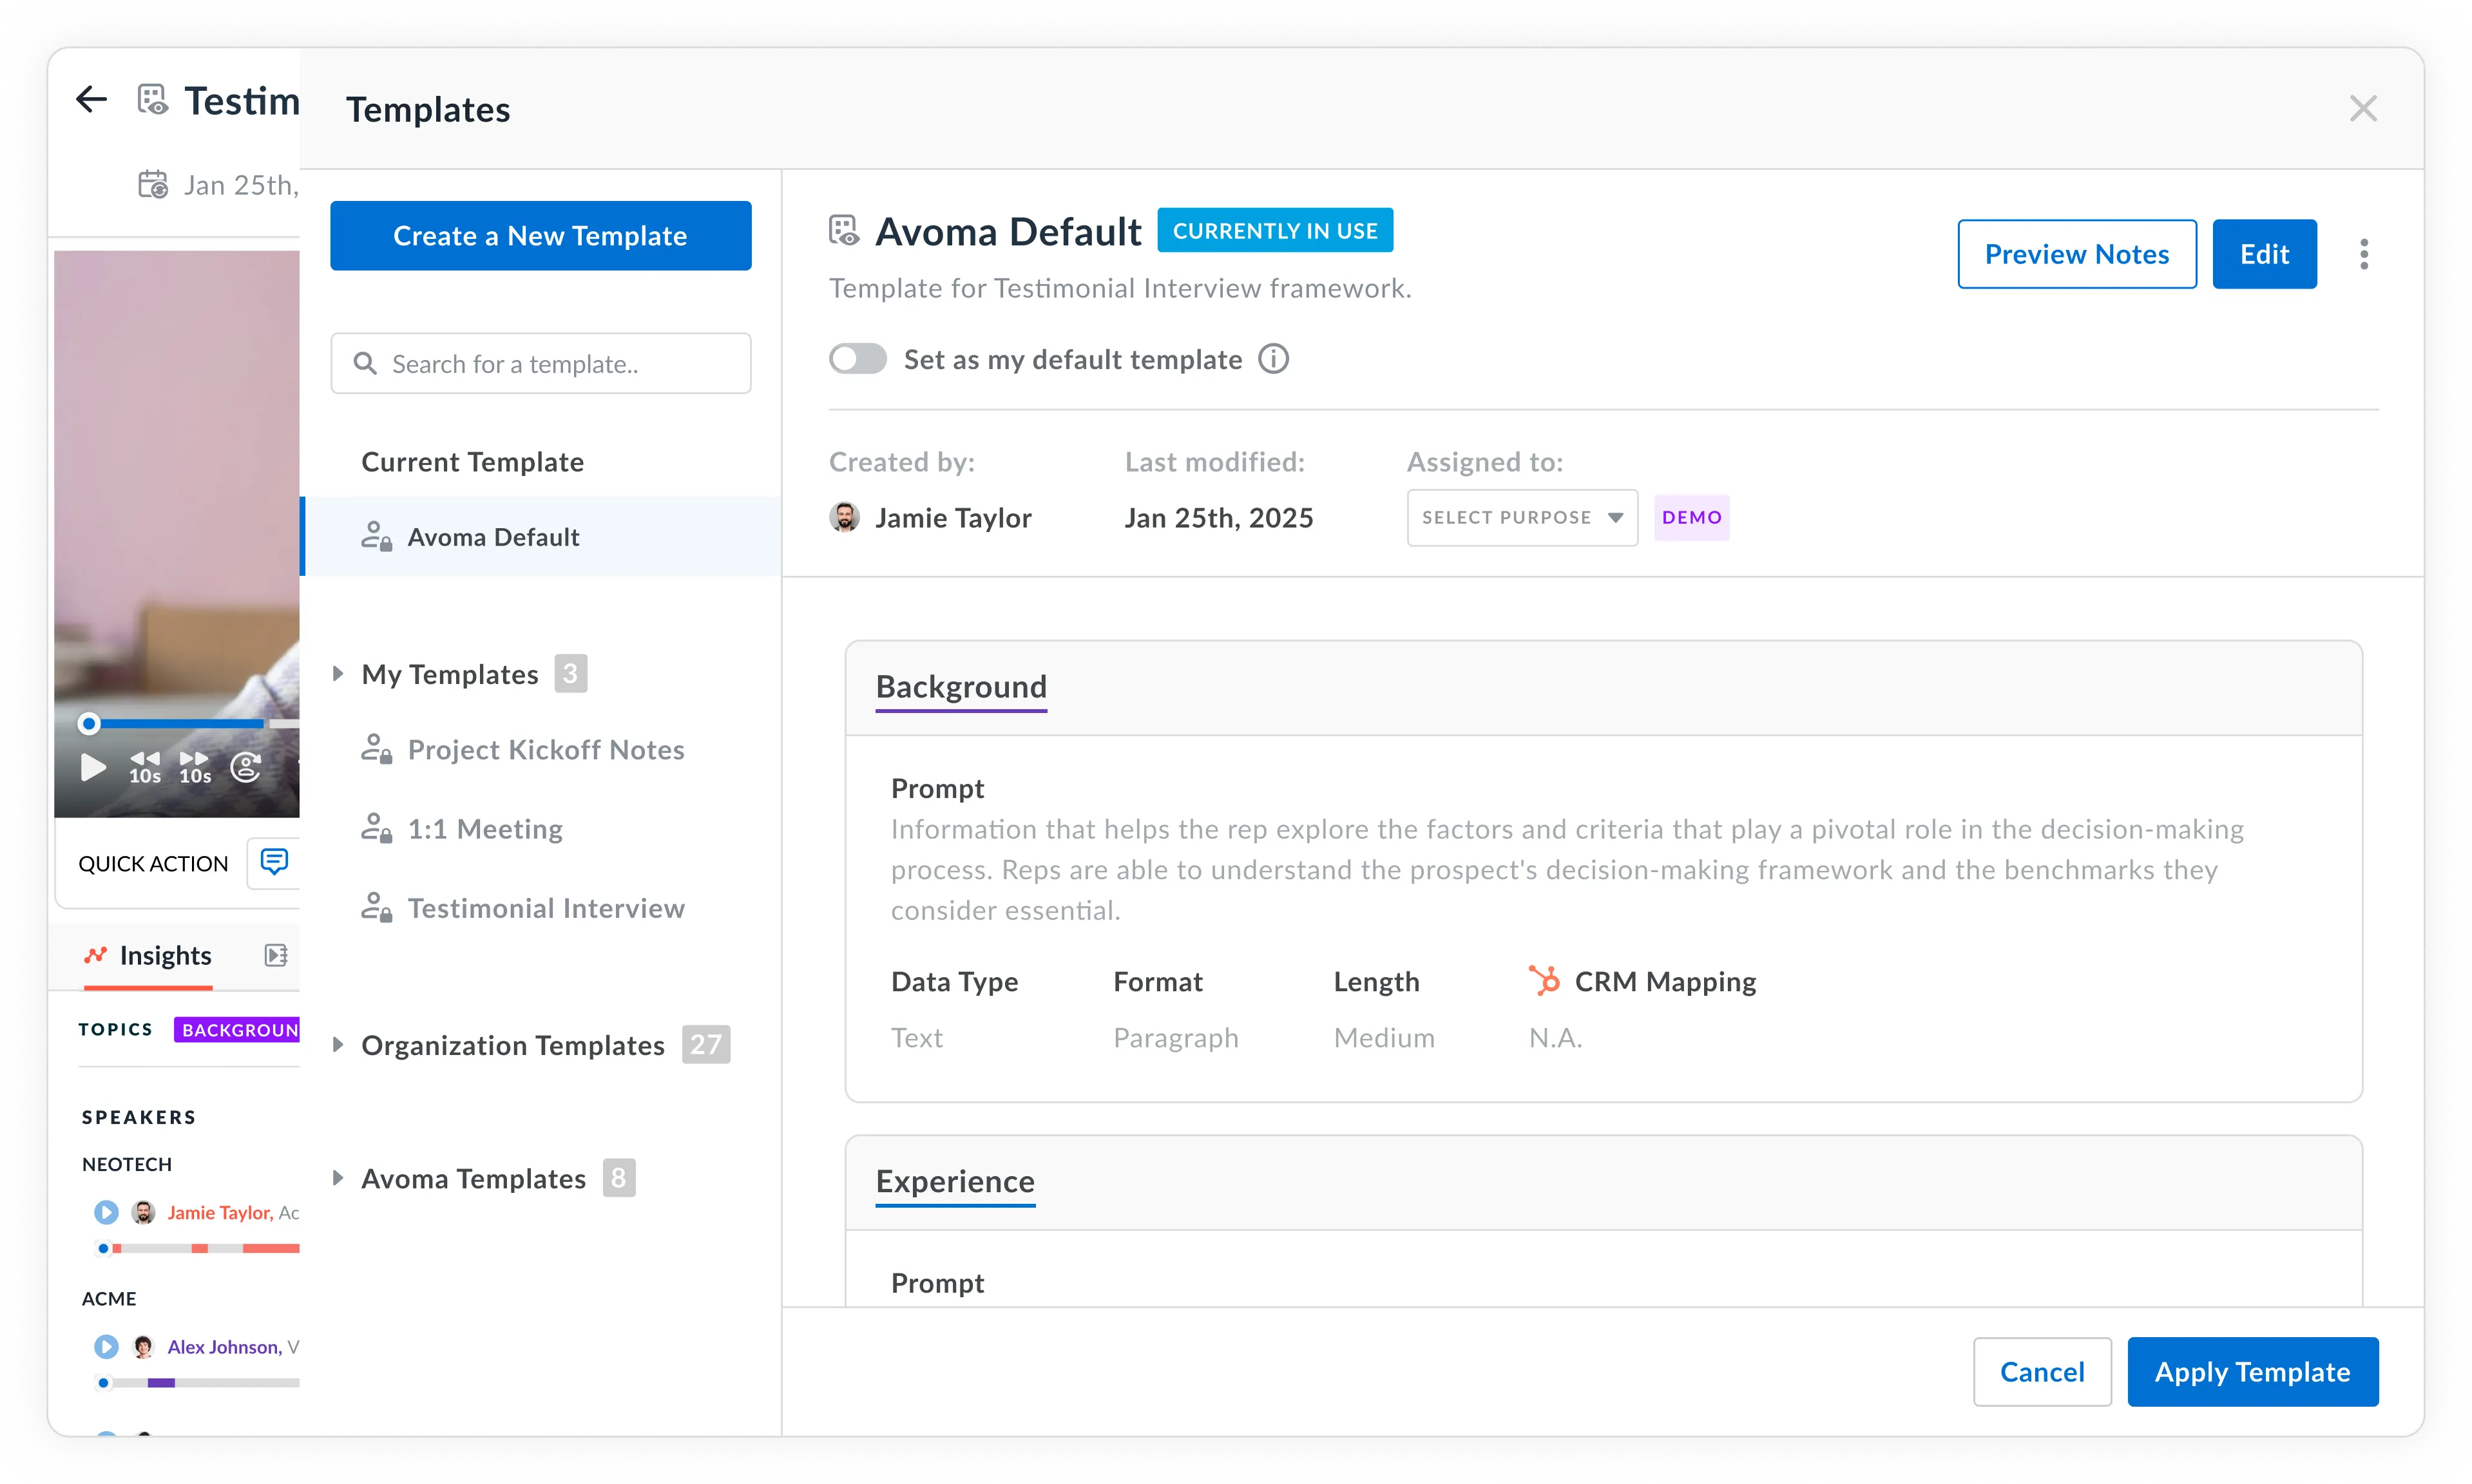Click the three-dot more options menu
Screen dimensions: 2472x1484
2363,254
